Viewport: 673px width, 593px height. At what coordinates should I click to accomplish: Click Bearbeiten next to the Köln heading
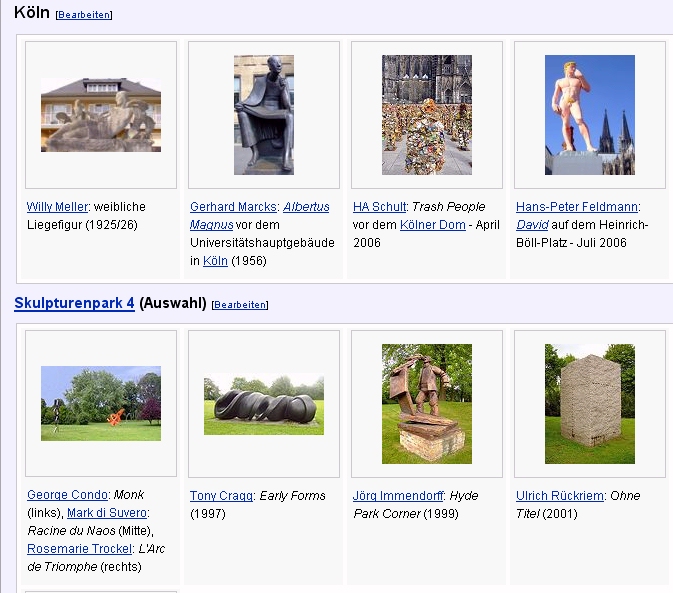click(x=84, y=15)
